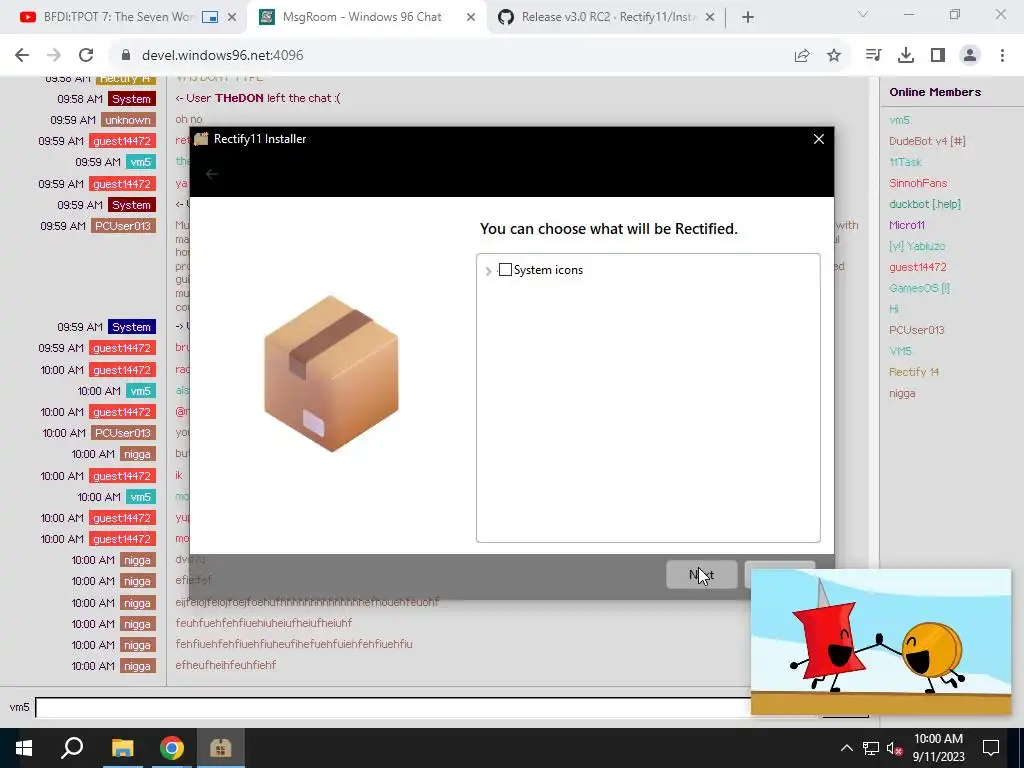Bookmark this page with the star
Viewport: 1024px width, 768px height.
pos(834,56)
